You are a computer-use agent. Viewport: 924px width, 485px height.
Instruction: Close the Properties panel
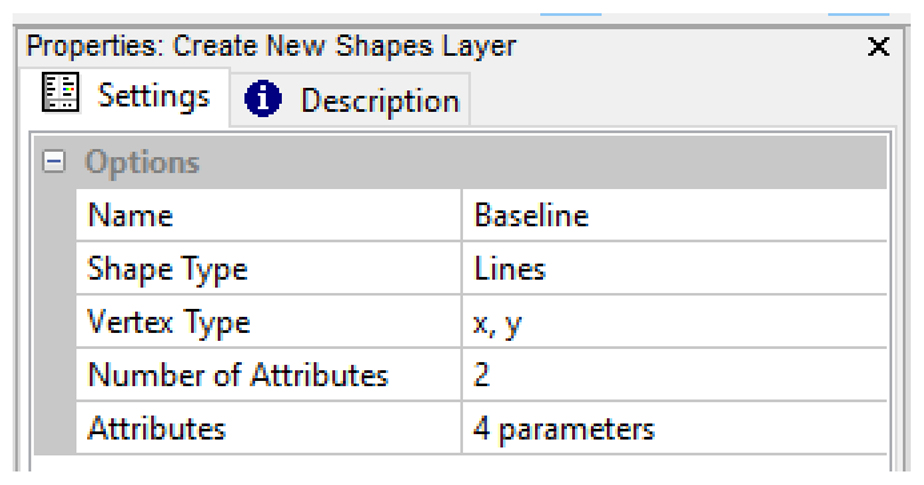click(x=877, y=47)
